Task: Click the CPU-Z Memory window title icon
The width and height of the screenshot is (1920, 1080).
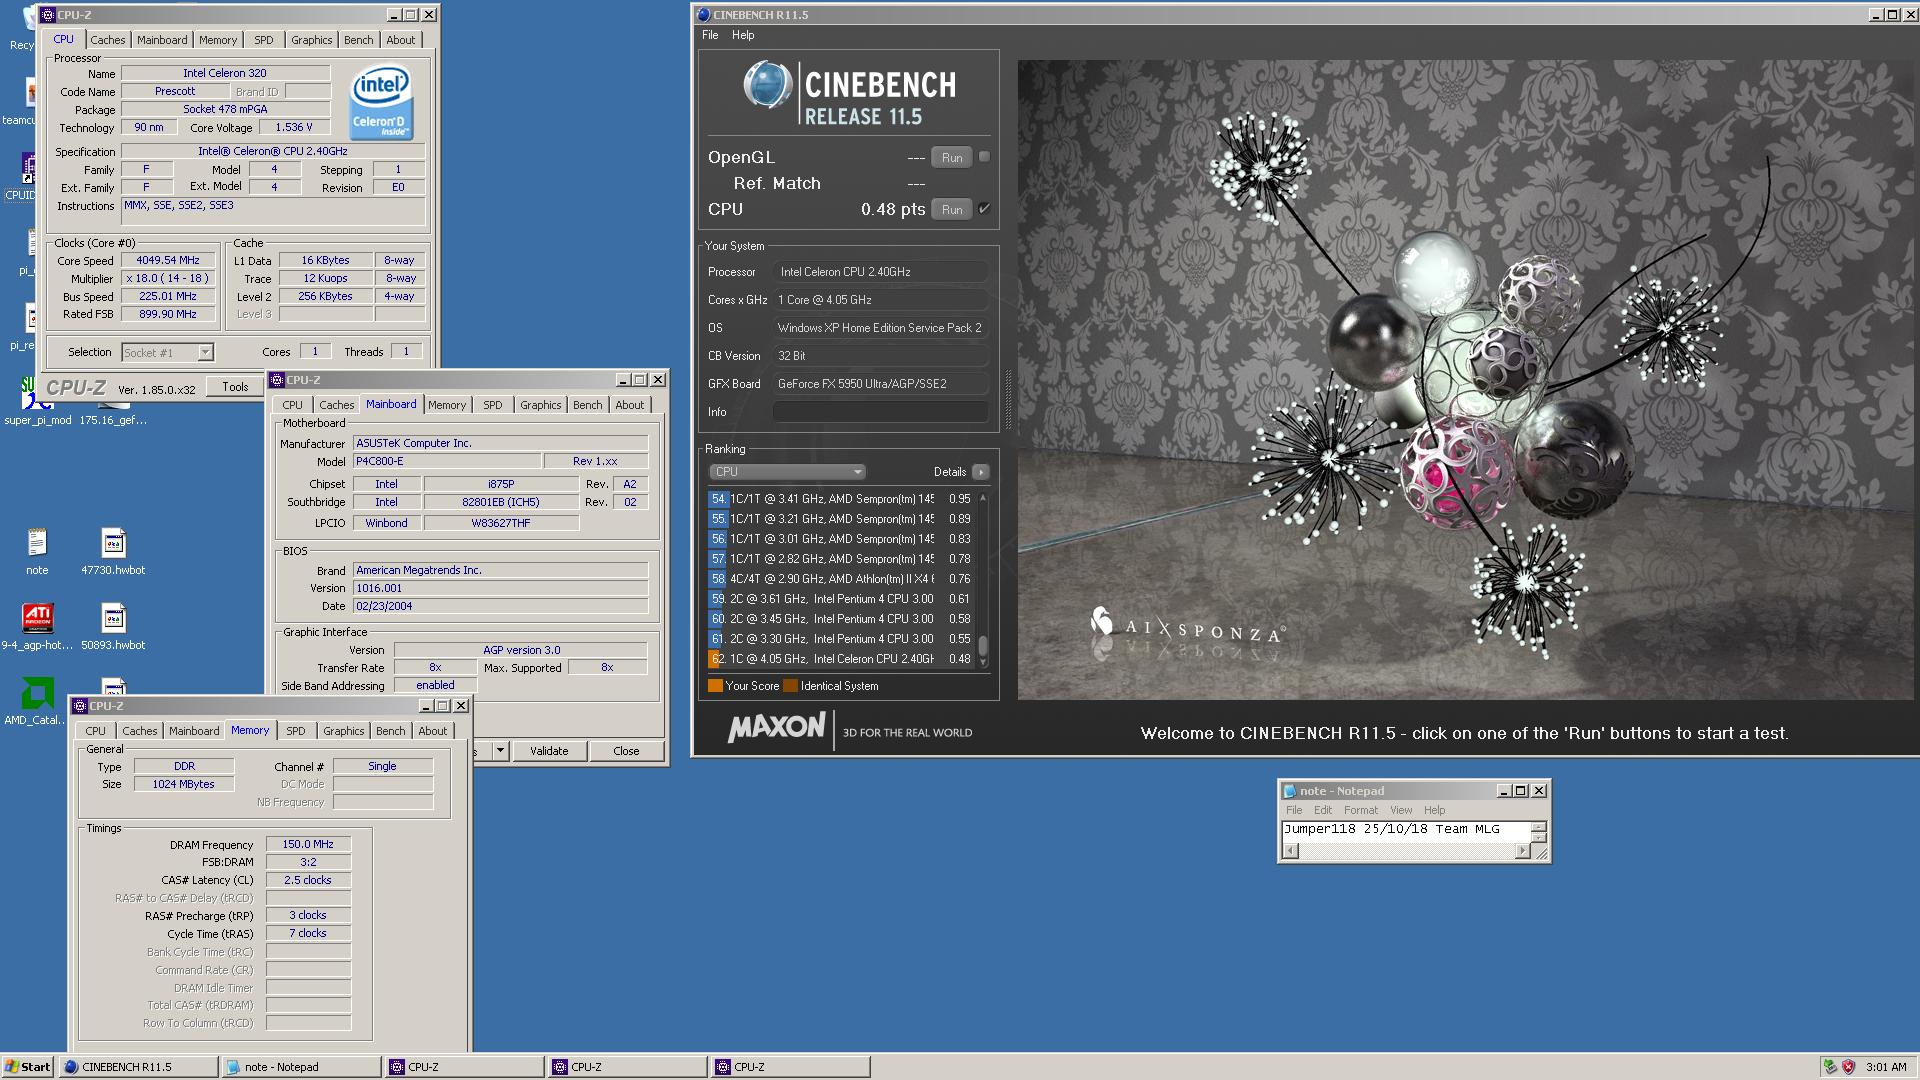Action: [81, 706]
